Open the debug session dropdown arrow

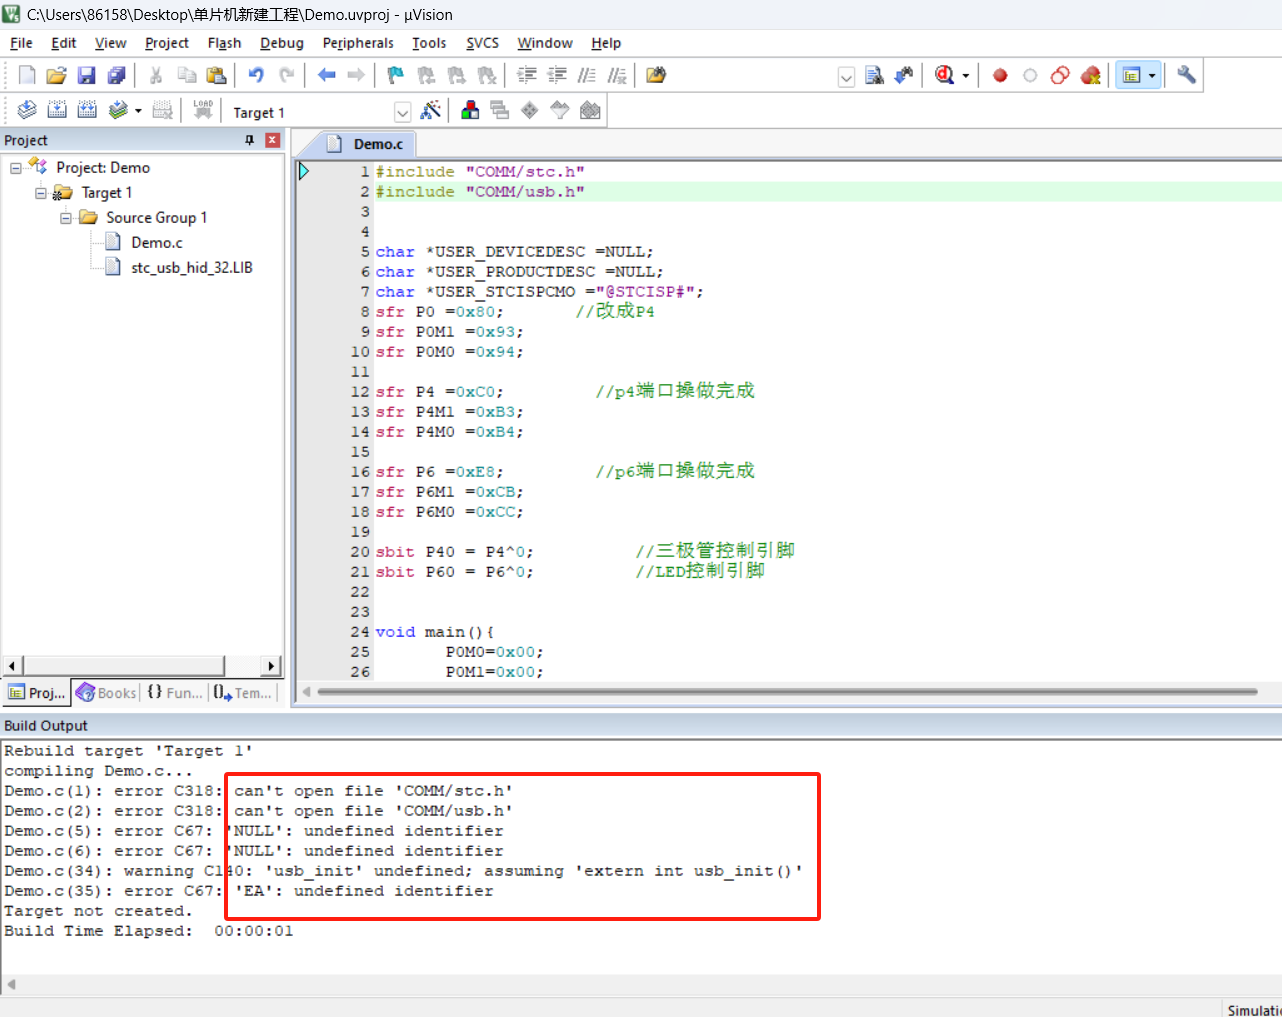point(965,76)
